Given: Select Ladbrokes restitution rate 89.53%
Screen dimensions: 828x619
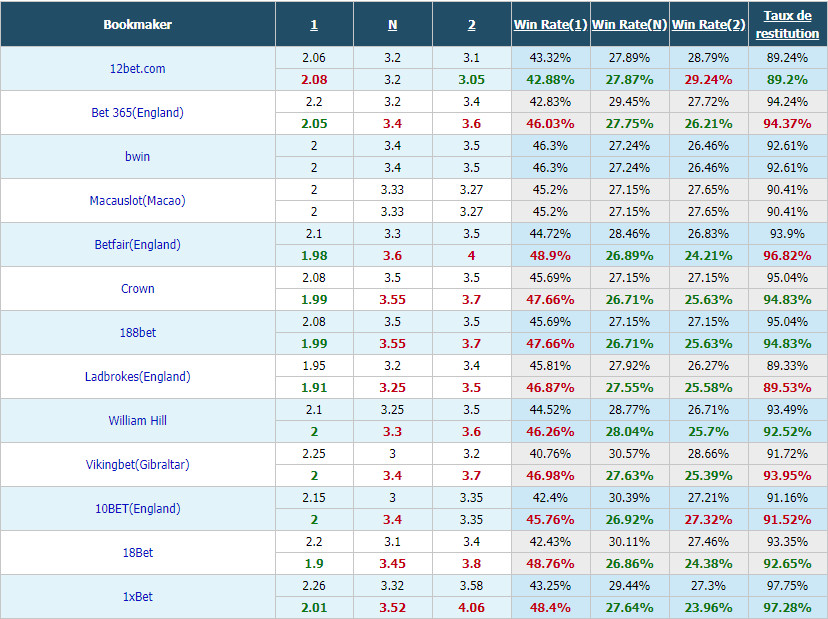Looking at the screenshot, I should (x=787, y=388).
